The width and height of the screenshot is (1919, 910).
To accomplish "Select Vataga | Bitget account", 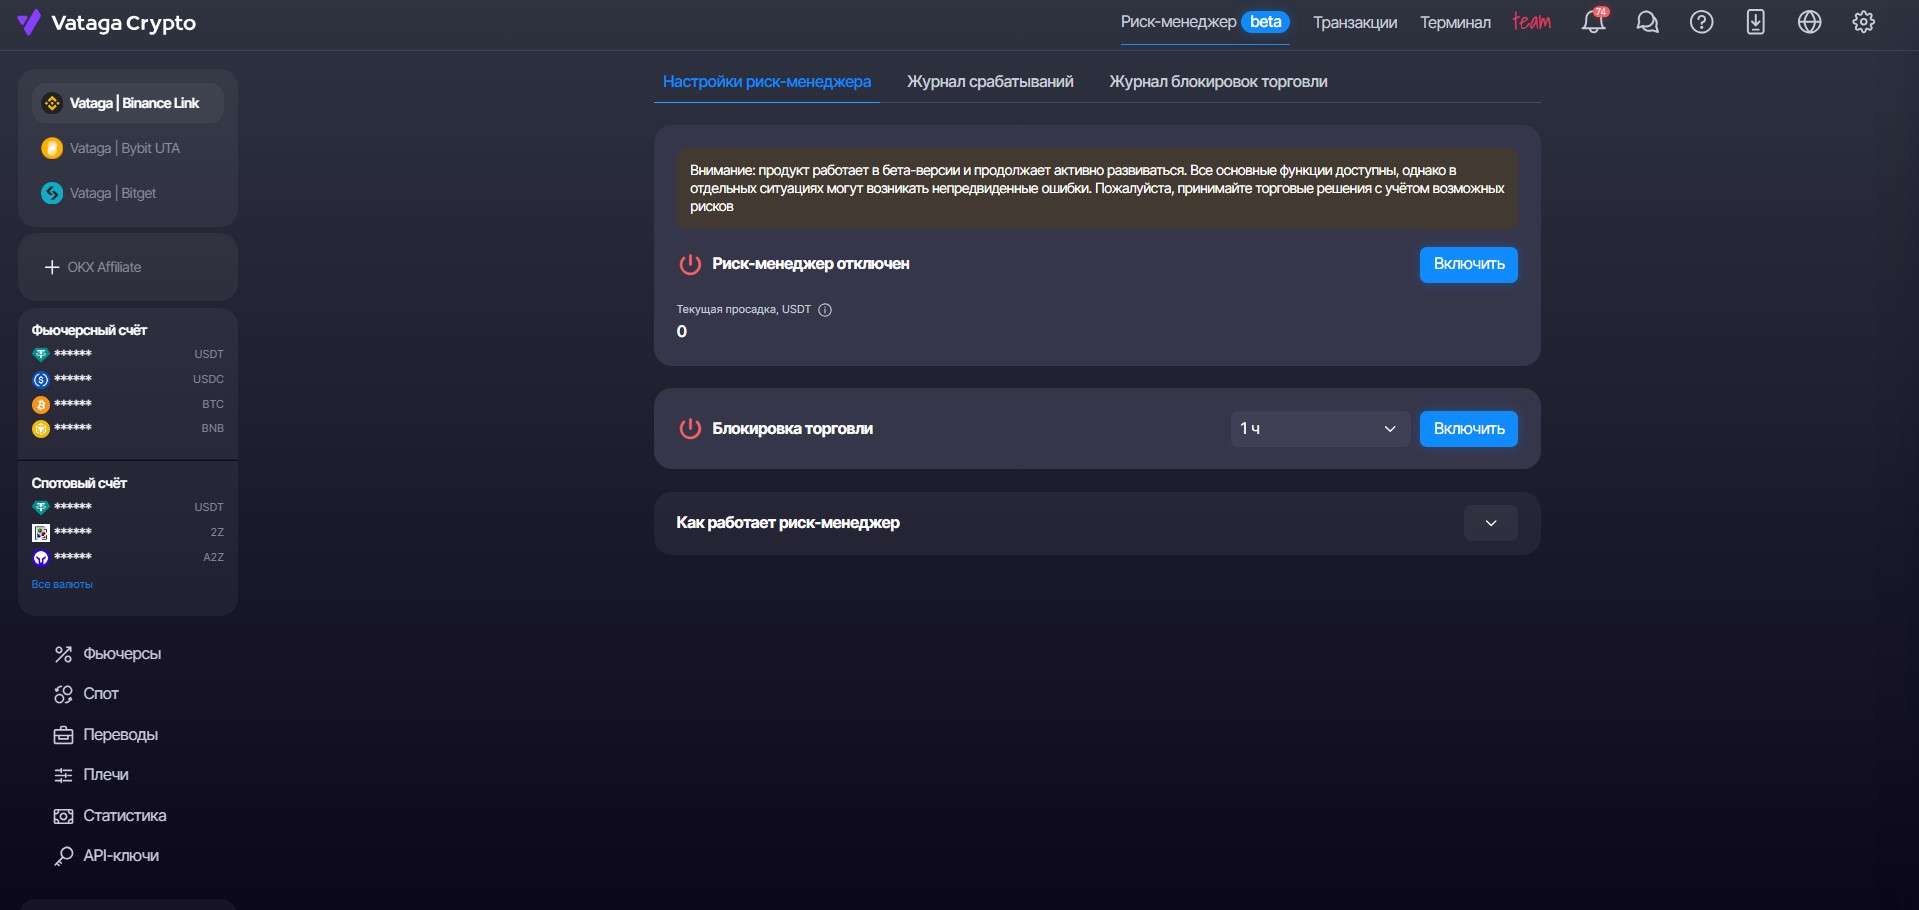I will (128, 193).
